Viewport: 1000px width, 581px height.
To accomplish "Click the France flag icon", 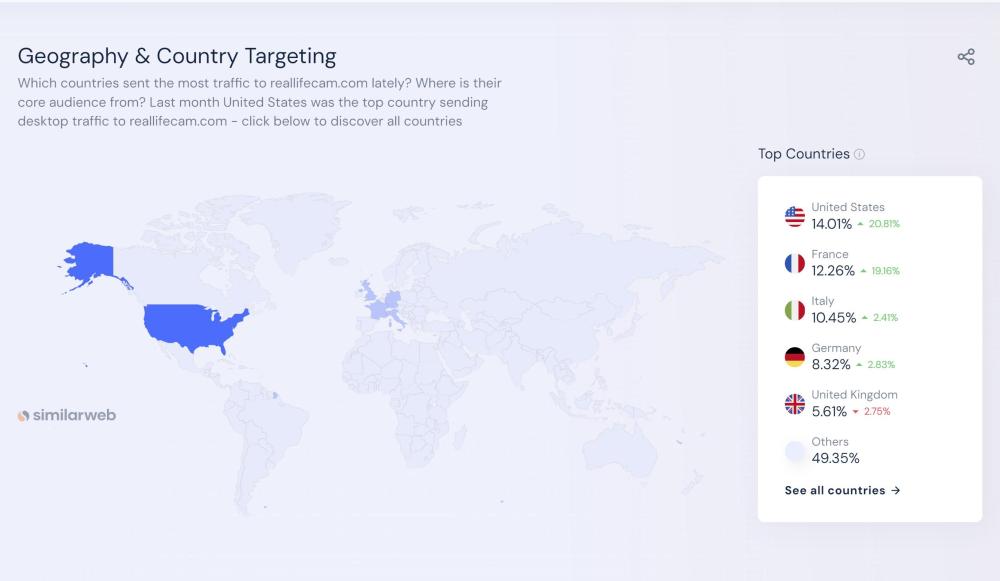I will tap(794, 263).
